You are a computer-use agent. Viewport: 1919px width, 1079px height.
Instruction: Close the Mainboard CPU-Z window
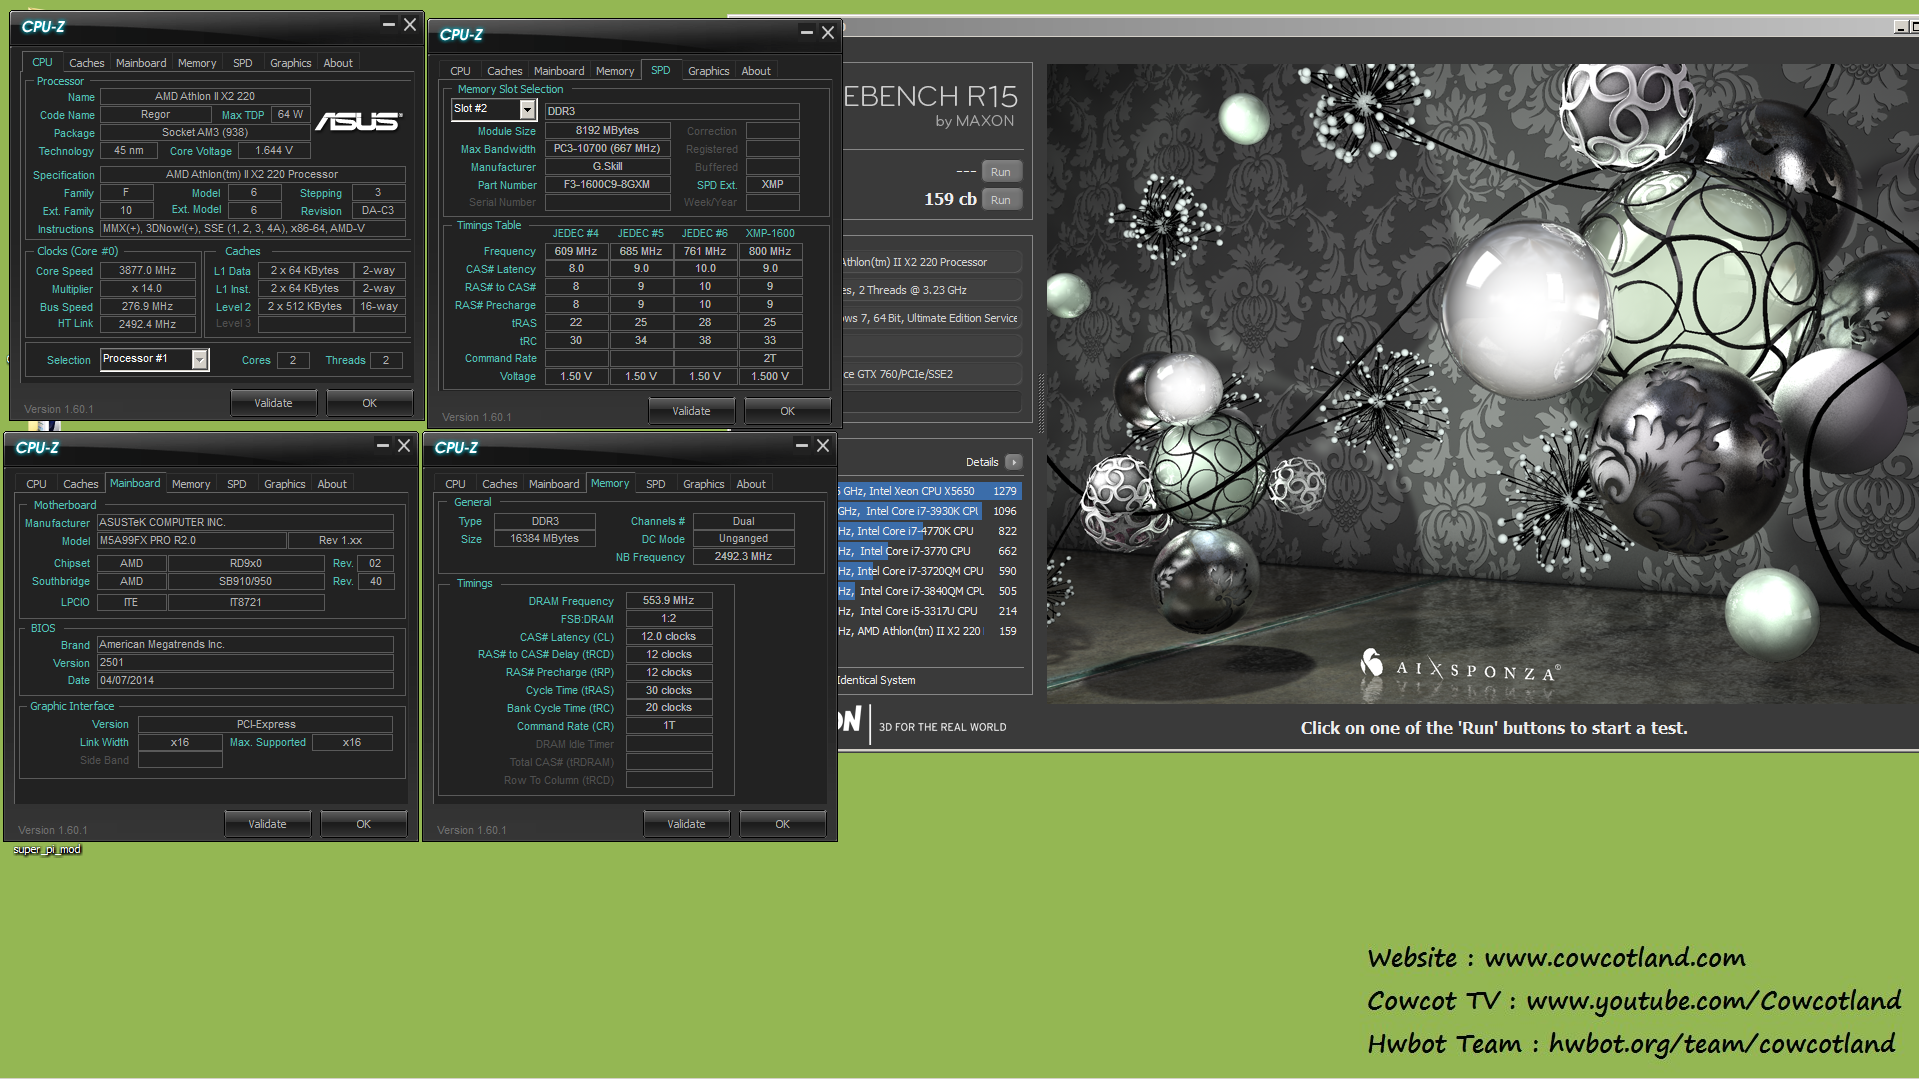coord(404,446)
